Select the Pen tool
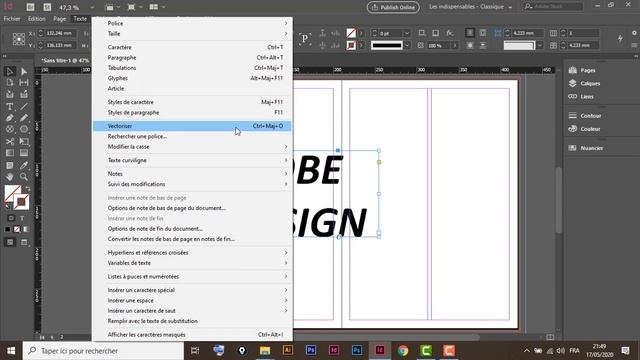 [x=10, y=118]
